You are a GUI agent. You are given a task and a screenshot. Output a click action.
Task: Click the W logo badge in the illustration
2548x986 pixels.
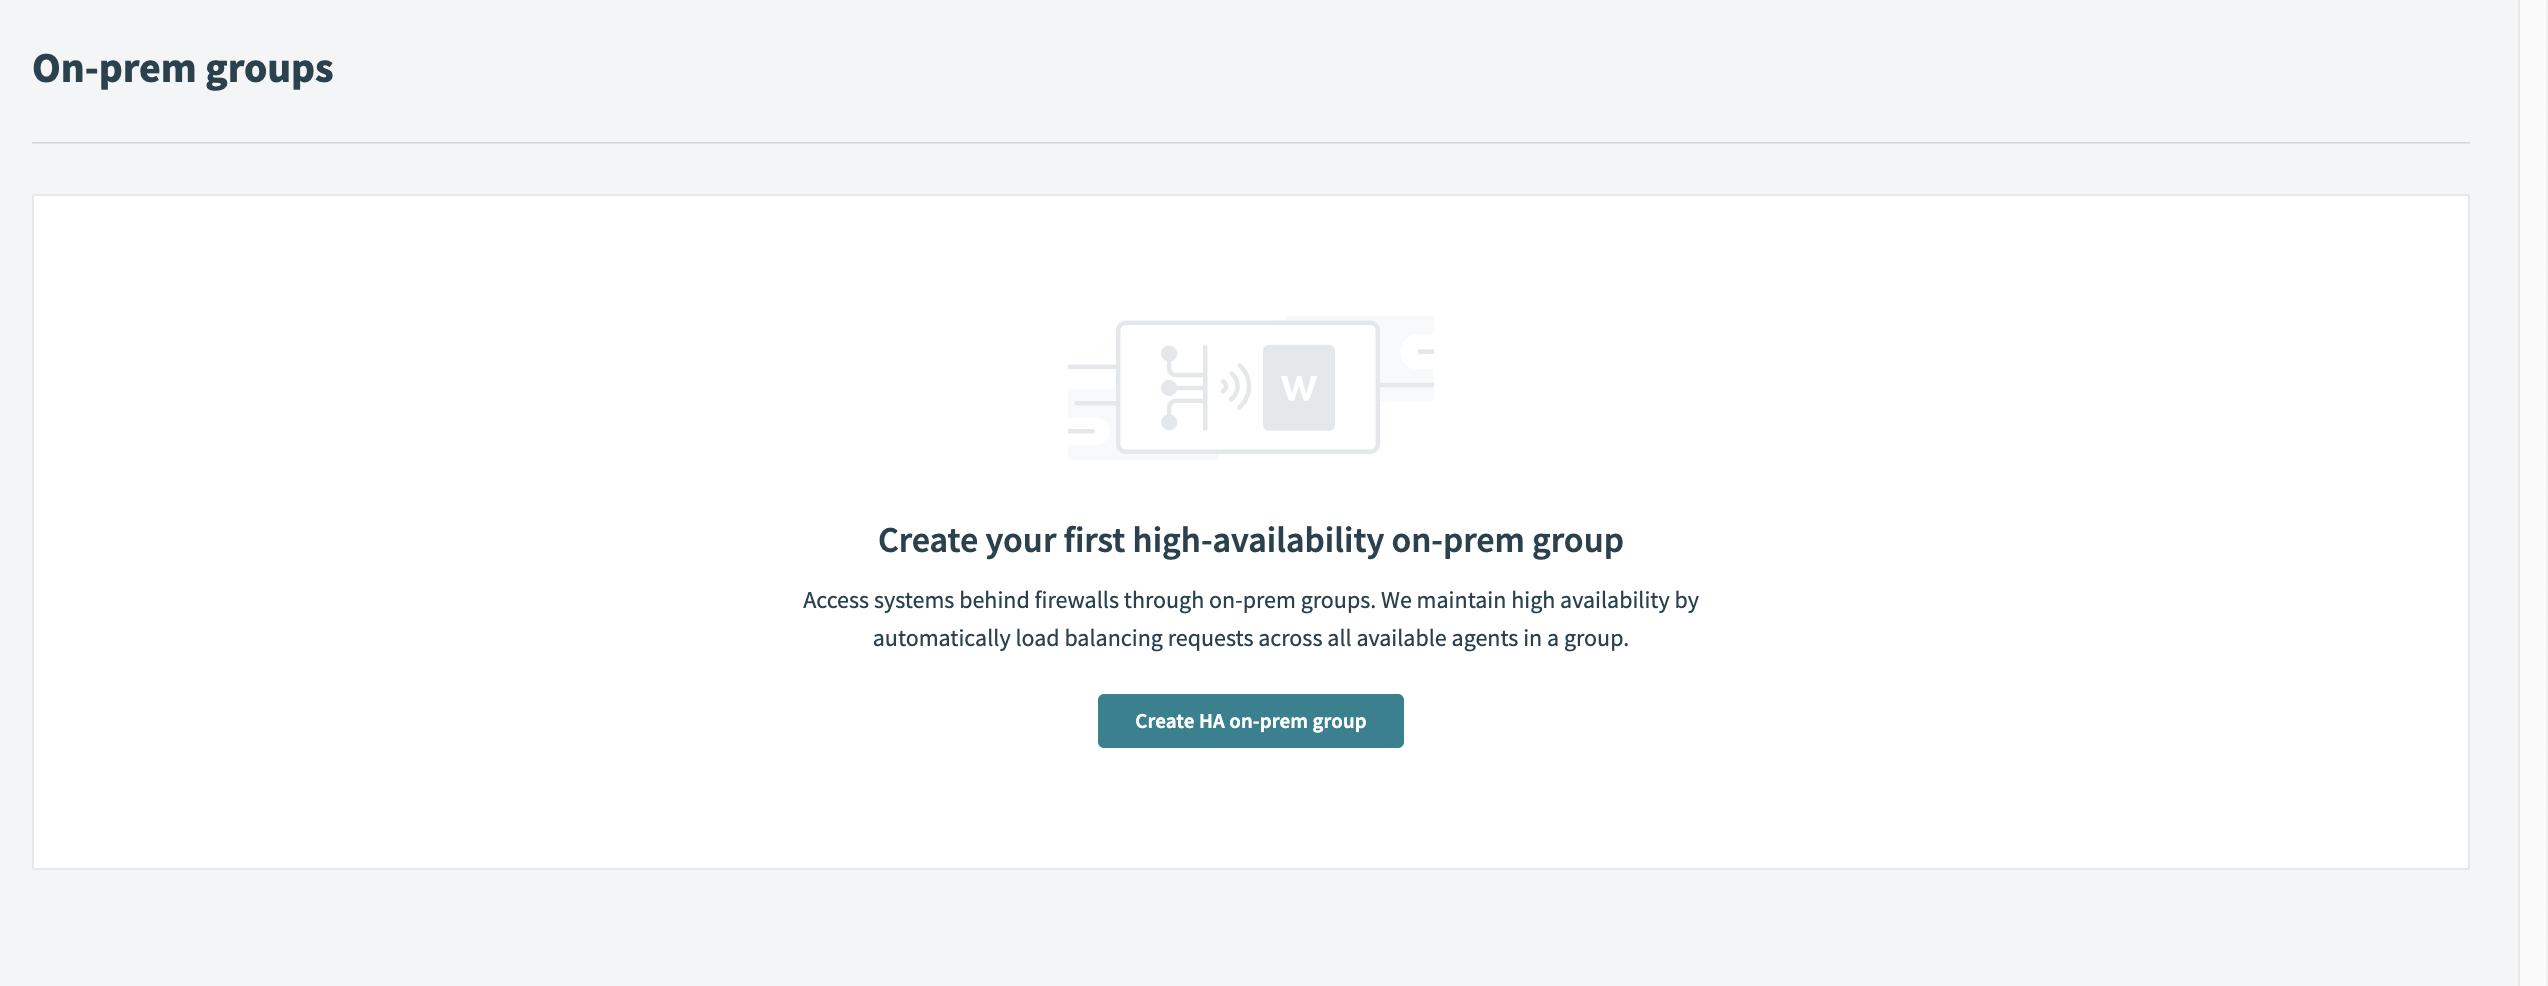(x=1299, y=389)
